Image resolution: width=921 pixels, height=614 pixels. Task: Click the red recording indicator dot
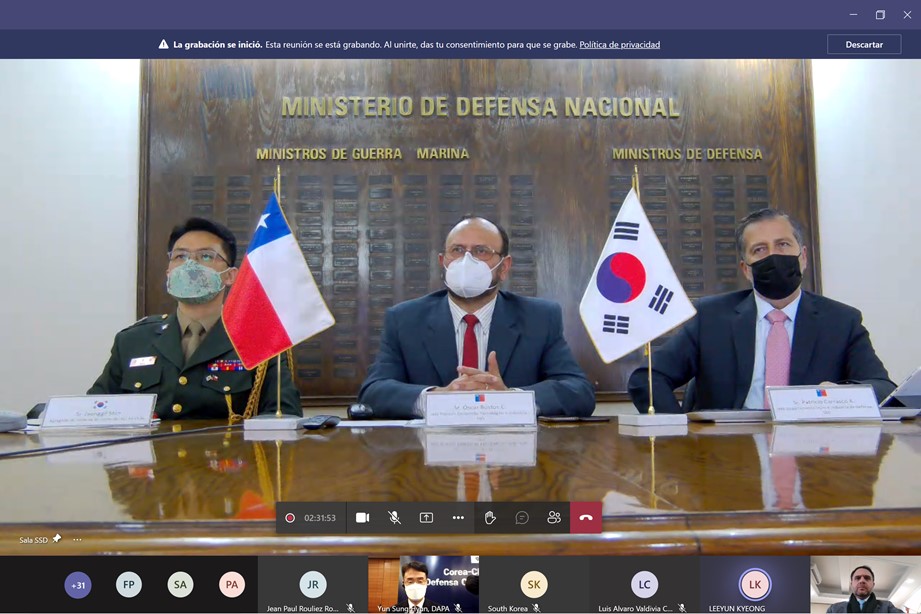(x=290, y=518)
